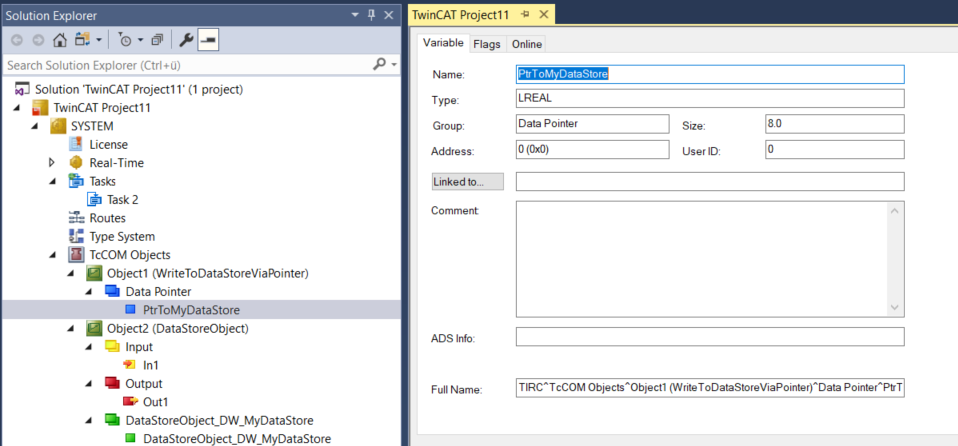Click the User ID input field
Screen dimensions: 958x446
835,149
